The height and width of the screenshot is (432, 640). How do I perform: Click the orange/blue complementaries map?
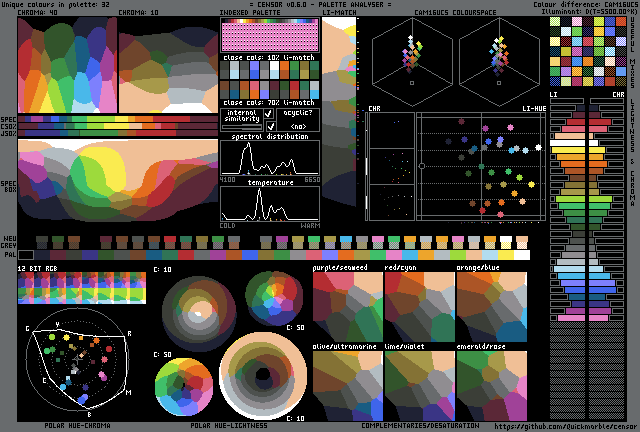tap(492, 307)
